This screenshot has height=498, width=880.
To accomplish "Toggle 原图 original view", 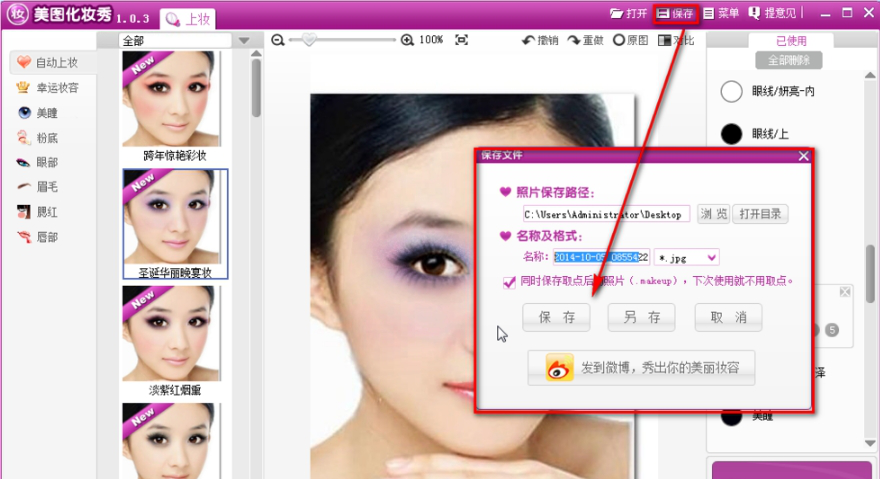I will pos(630,40).
